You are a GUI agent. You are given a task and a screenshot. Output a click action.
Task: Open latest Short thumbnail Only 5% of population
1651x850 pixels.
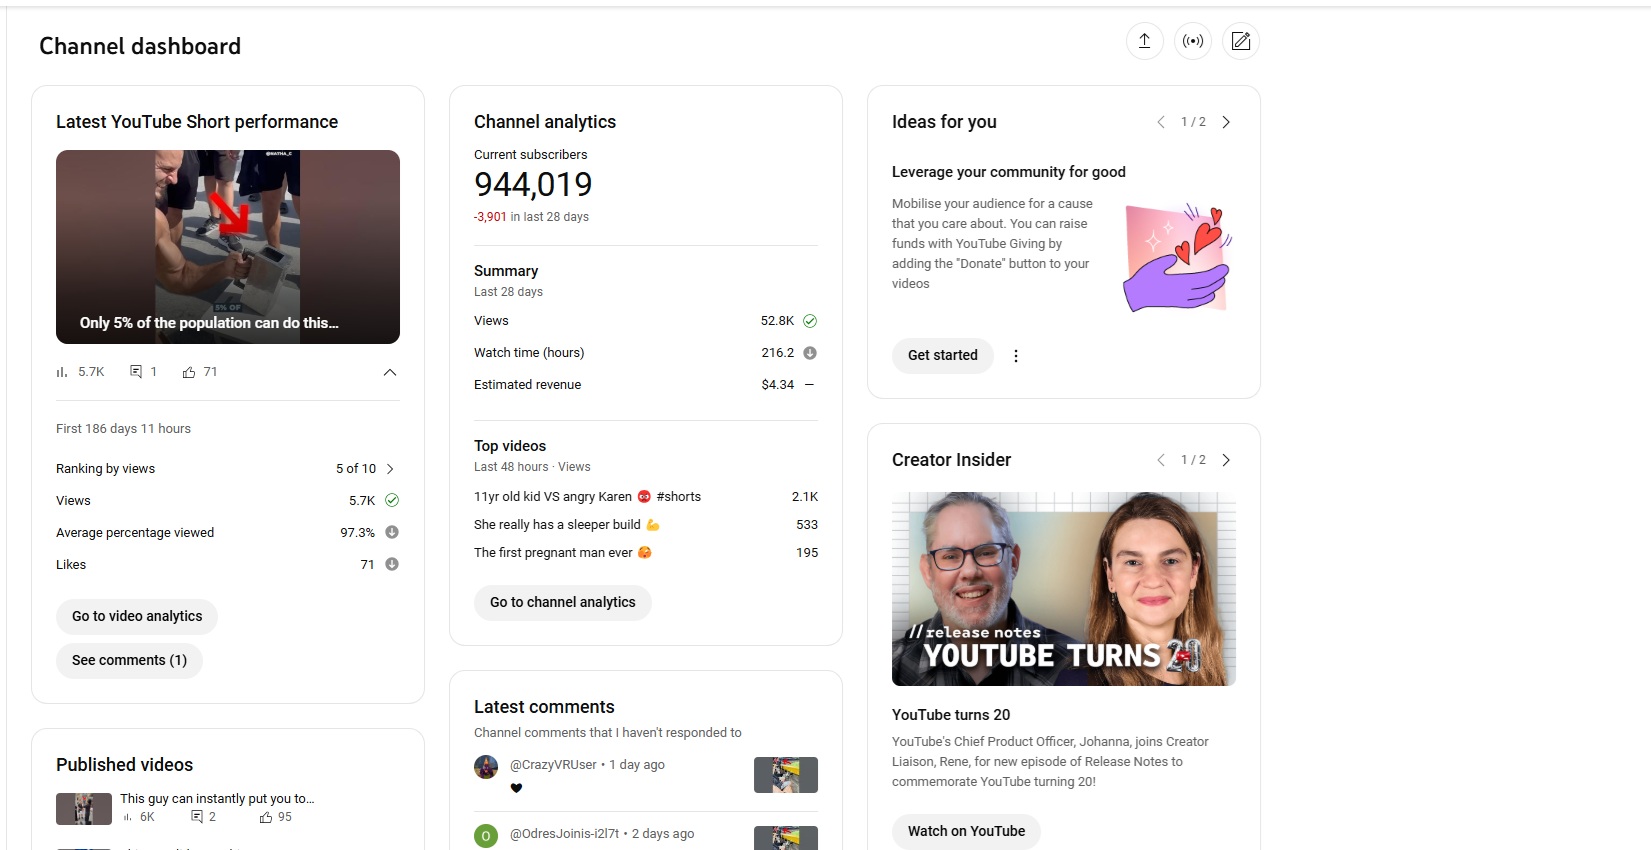tap(228, 247)
